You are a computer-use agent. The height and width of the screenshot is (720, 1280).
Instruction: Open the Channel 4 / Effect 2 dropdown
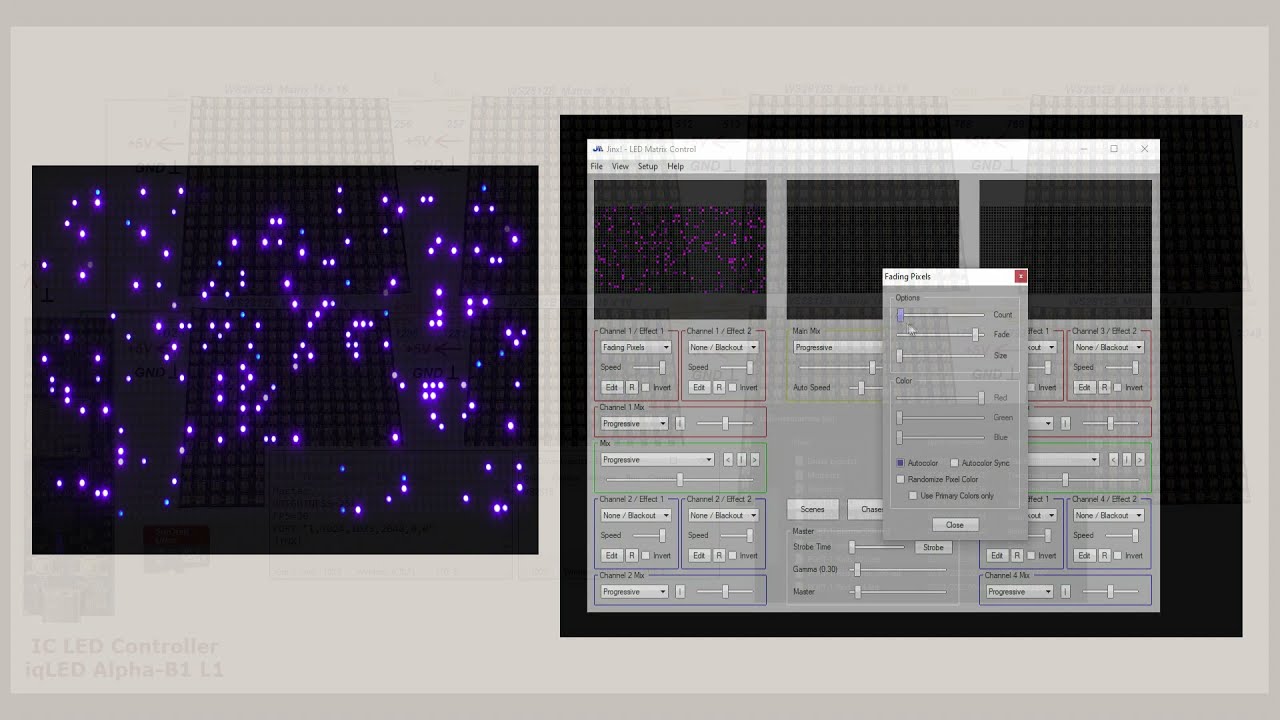1108,515
